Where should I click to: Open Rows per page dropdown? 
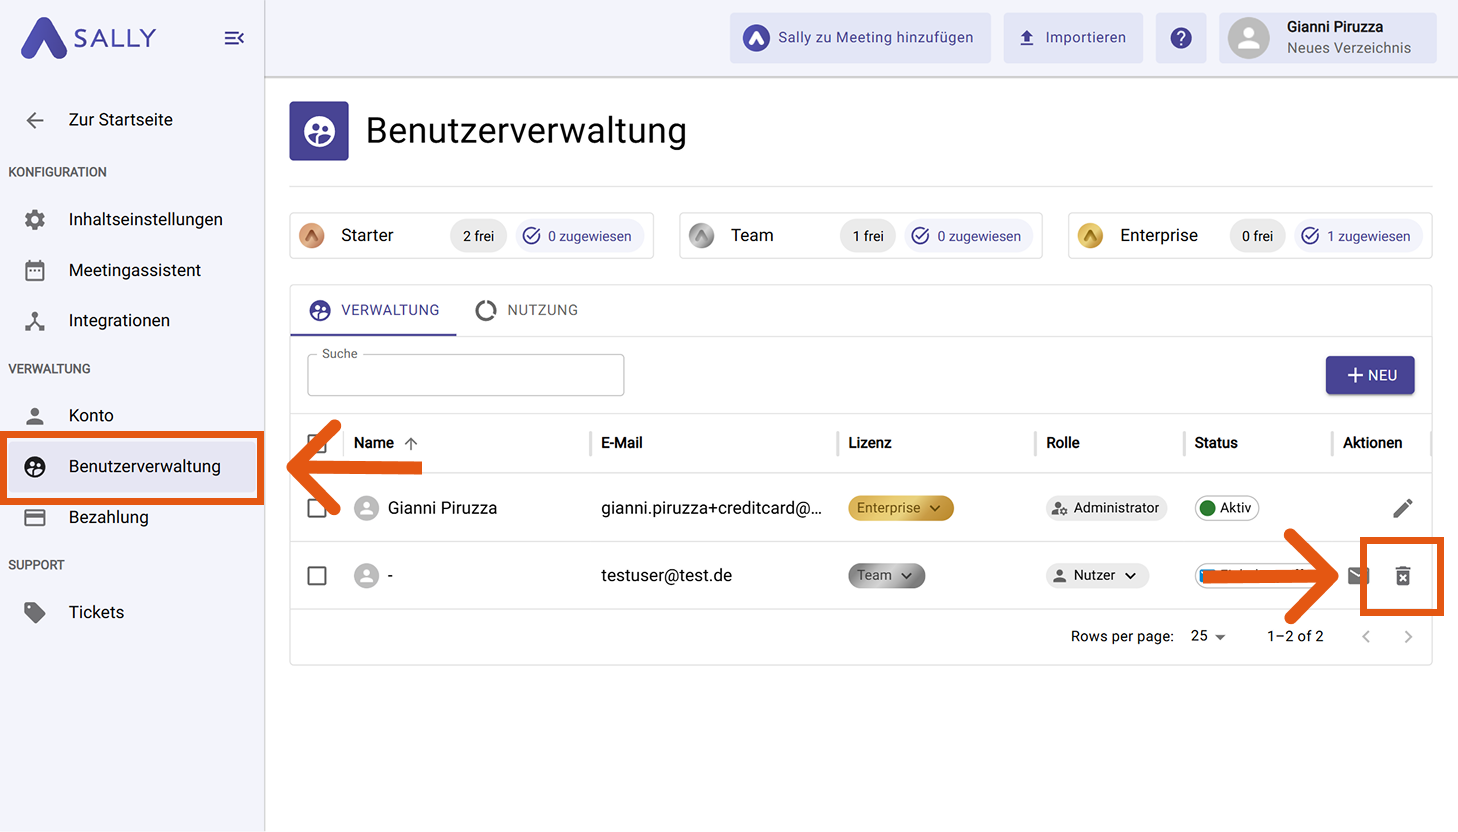tap(1208, 636)
